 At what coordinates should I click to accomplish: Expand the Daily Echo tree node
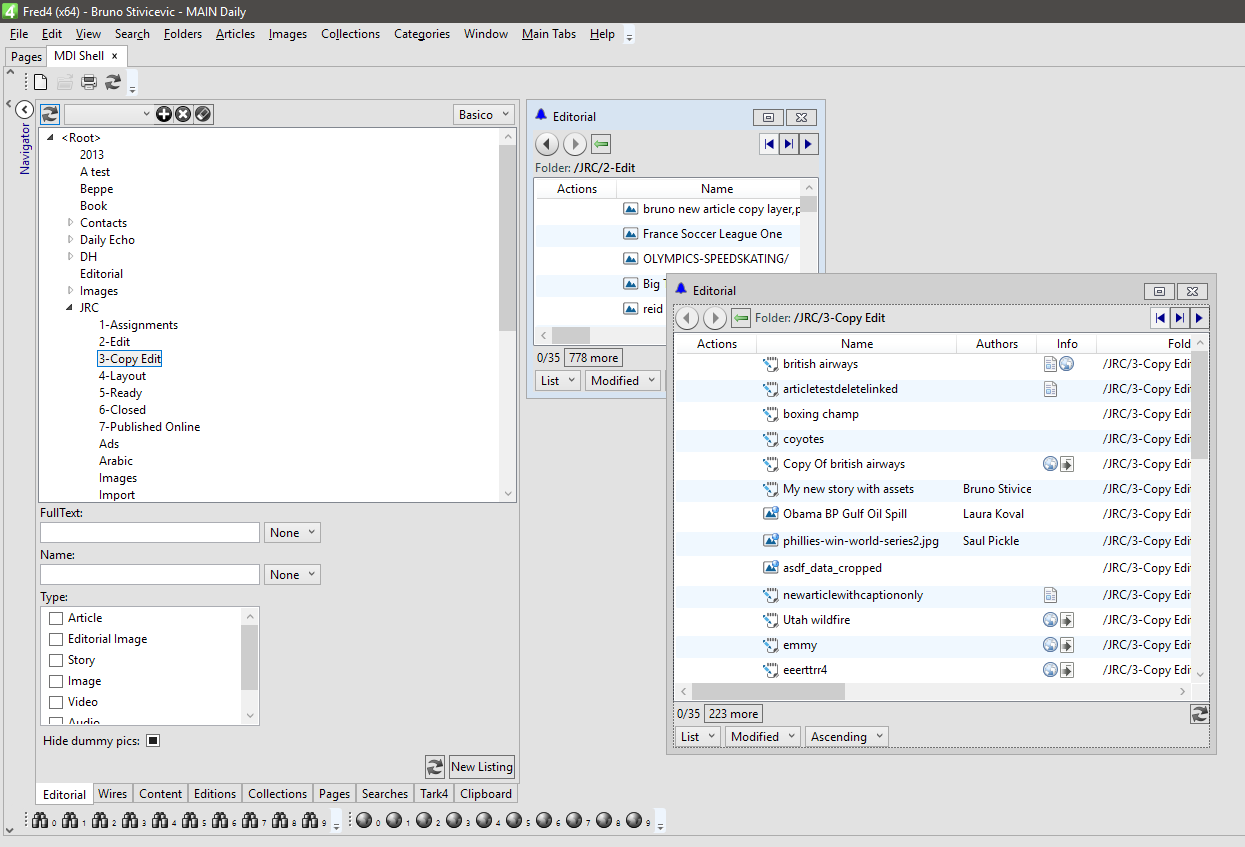point(70,240)
